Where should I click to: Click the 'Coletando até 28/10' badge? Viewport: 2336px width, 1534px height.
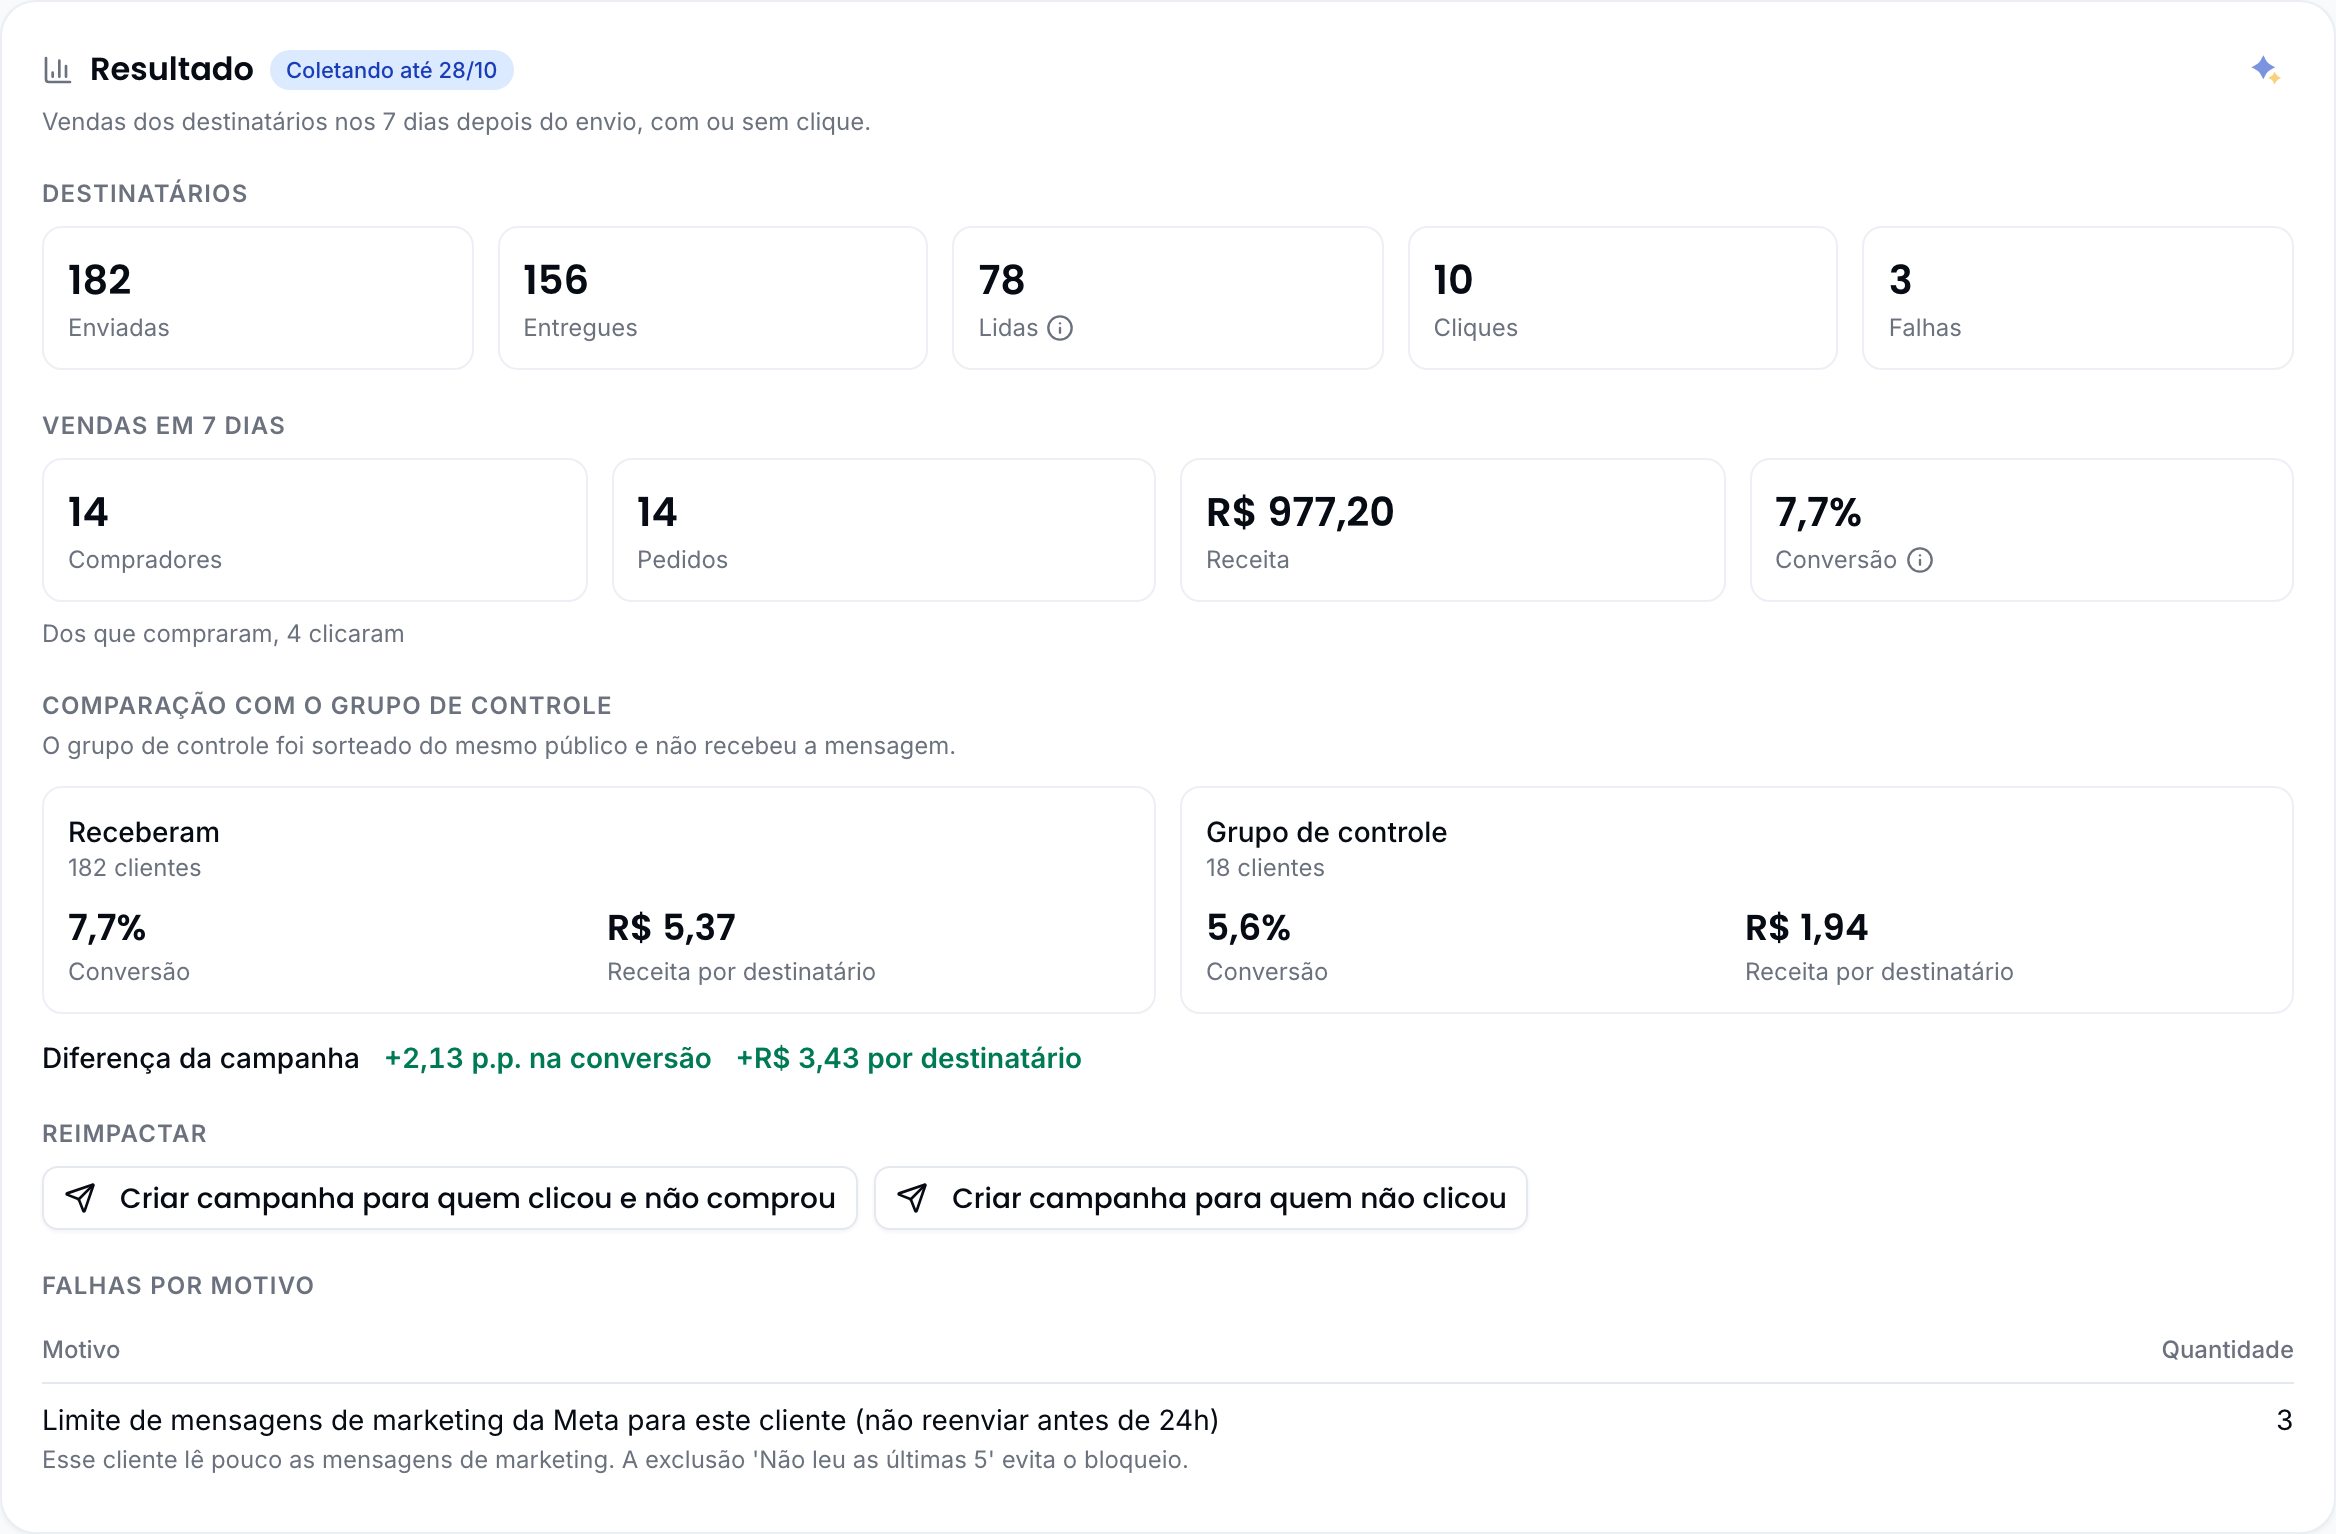click(392, 70)
